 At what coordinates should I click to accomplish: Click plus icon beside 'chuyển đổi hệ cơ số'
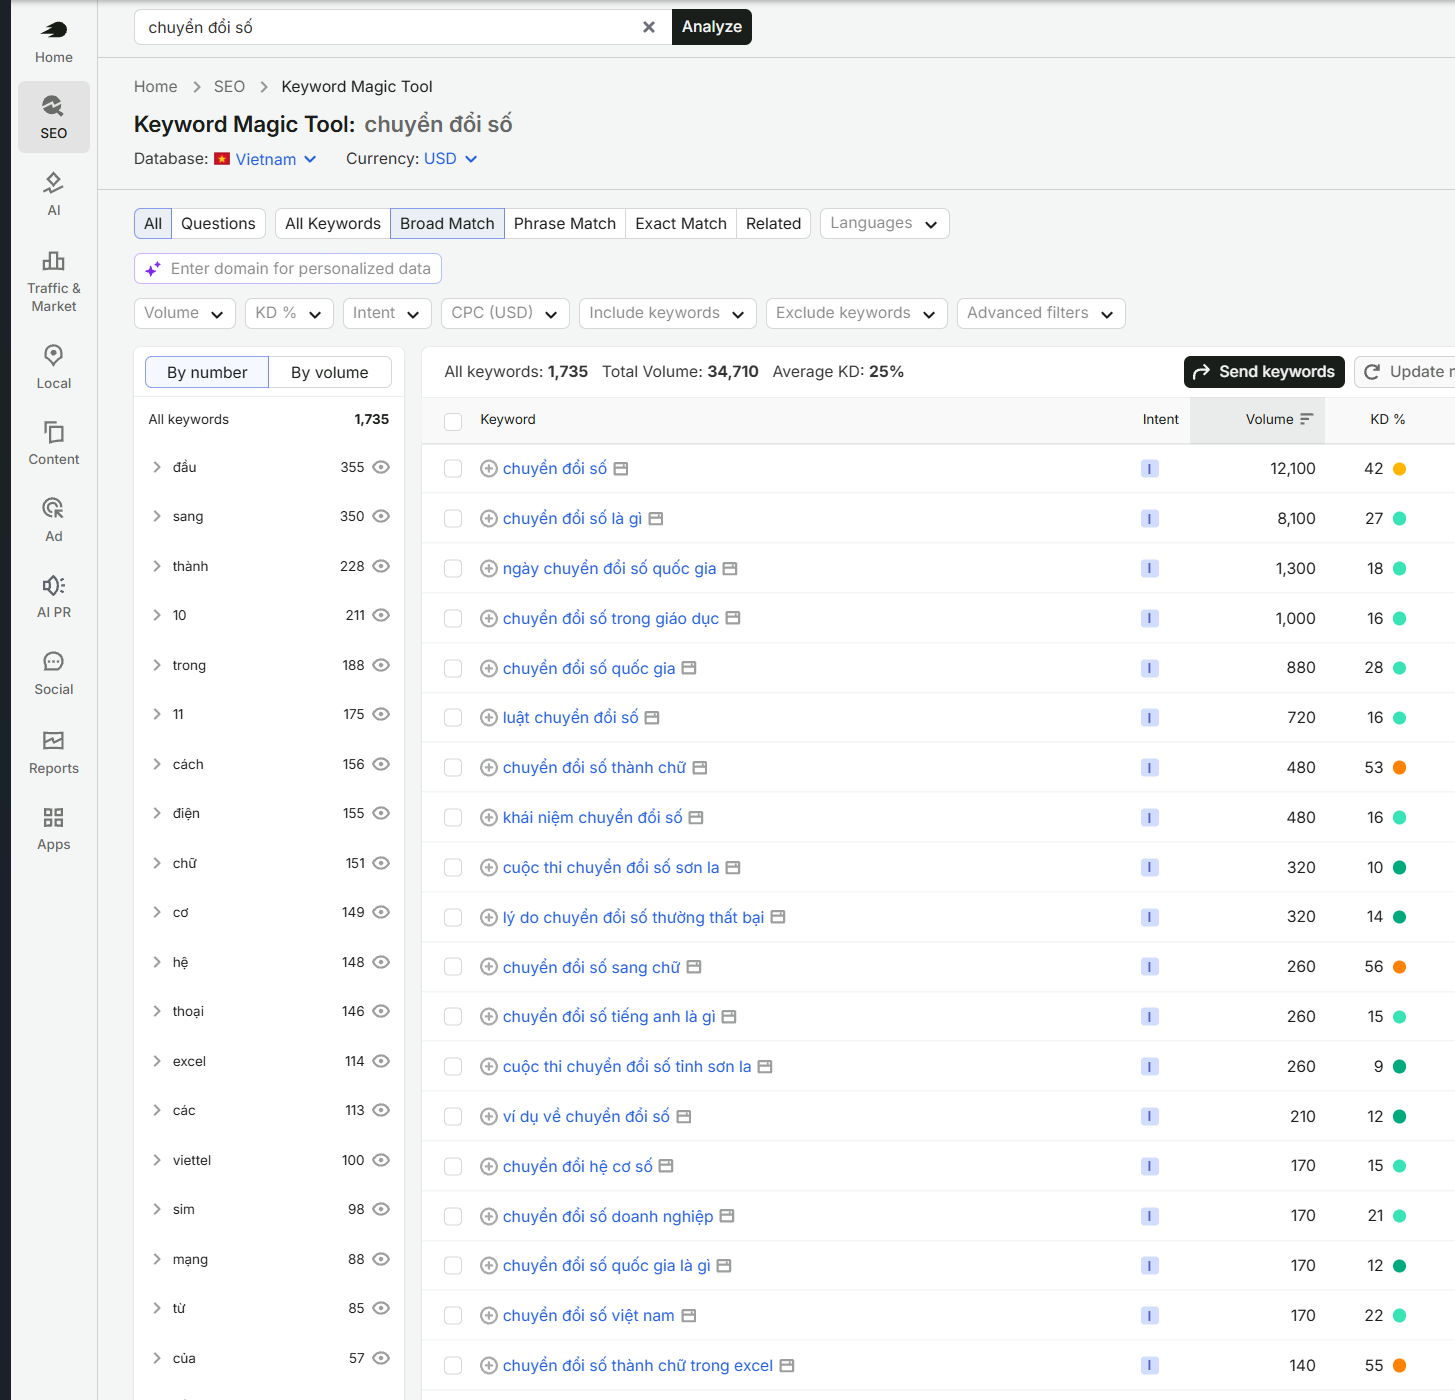click(x=489, y=1166)
